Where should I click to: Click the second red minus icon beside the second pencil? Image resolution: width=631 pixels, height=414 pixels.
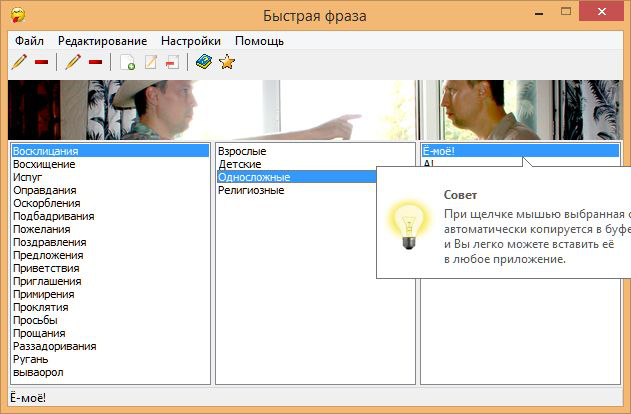[x=95, y=62]
